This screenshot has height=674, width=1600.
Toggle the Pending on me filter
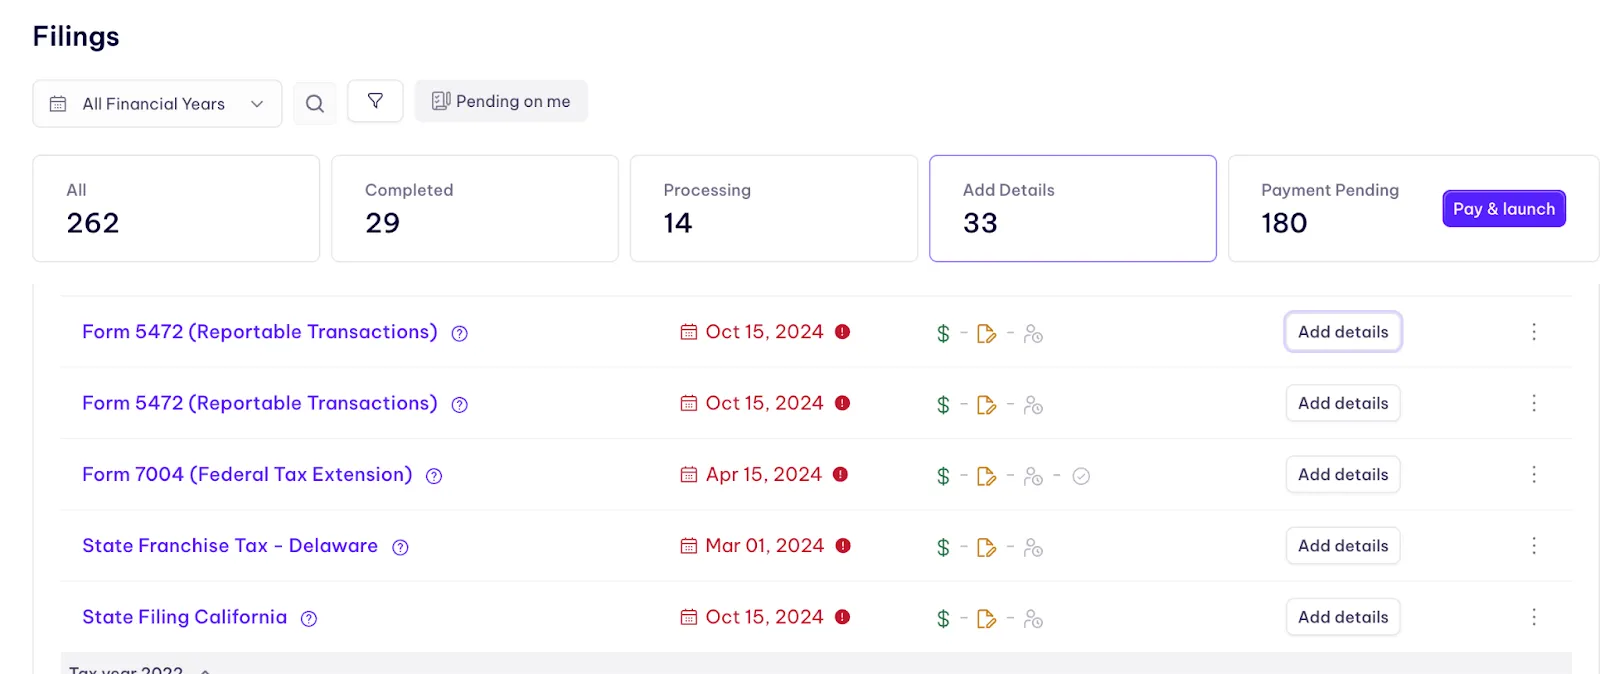tap(501, 101)
